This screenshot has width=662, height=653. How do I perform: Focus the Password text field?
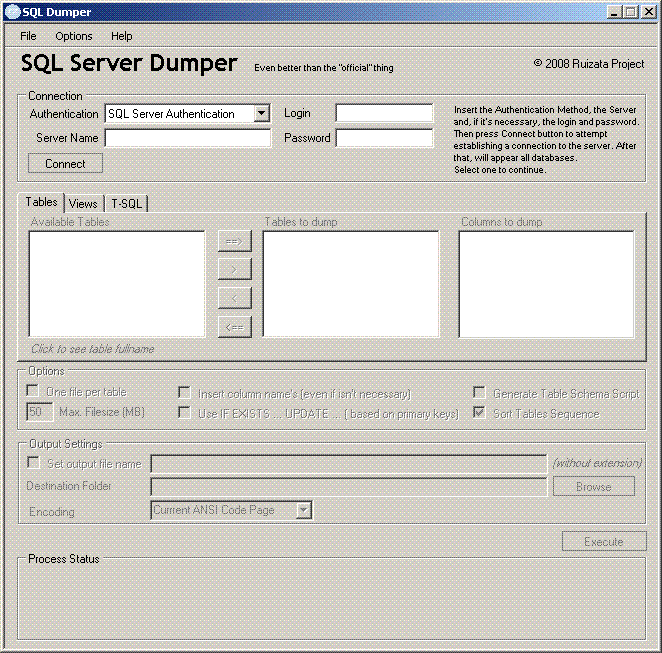[x=384, y=138]
